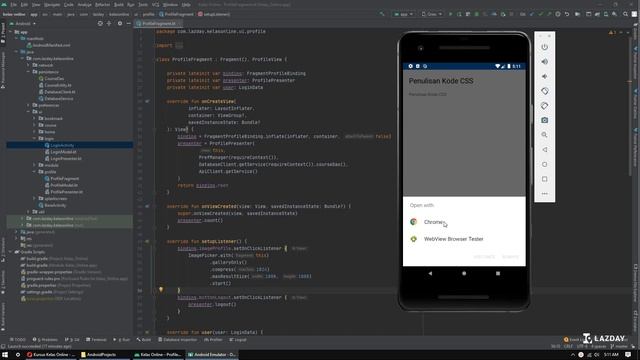Collapse the java folder in the tree
Viewport: 640px width, 360px height.
point(17,52)
